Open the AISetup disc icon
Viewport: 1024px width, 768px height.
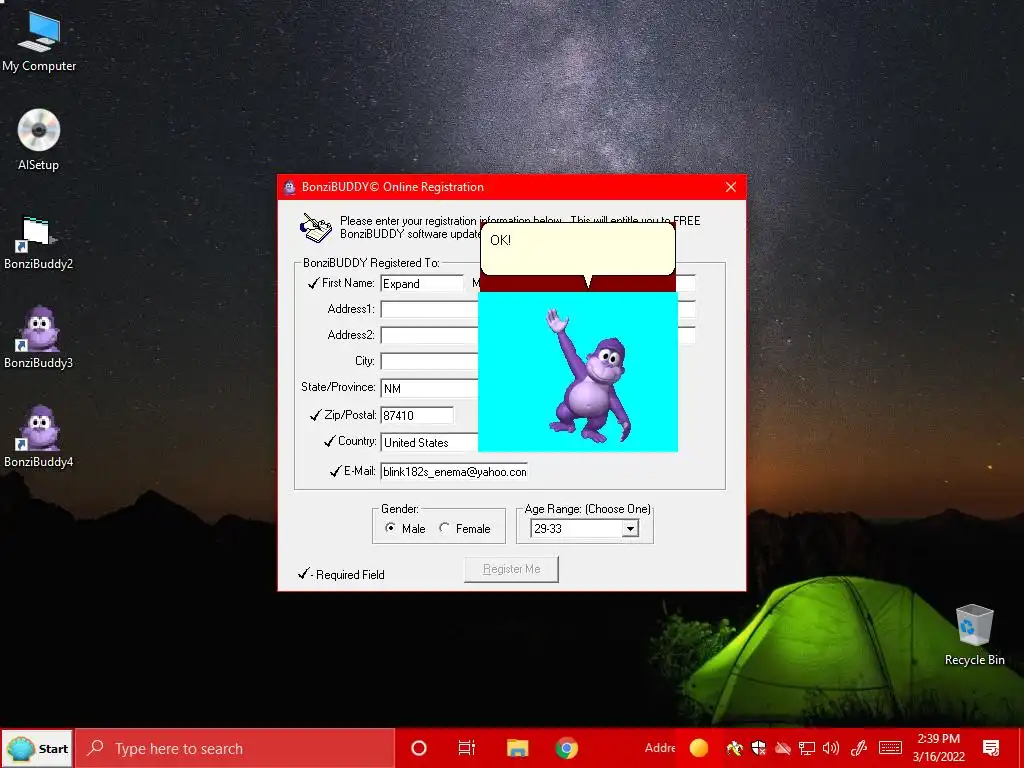pyautogui.click(x=39, y=140)
